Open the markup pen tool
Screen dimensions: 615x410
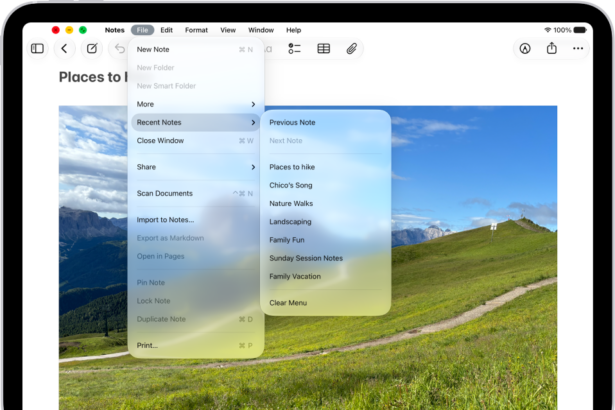pyautogui.click(x=525, y=49)
